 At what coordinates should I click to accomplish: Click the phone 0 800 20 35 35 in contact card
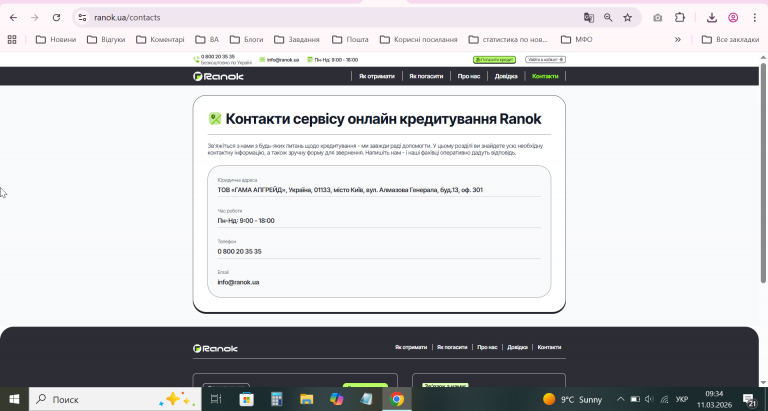click(240, 251)
